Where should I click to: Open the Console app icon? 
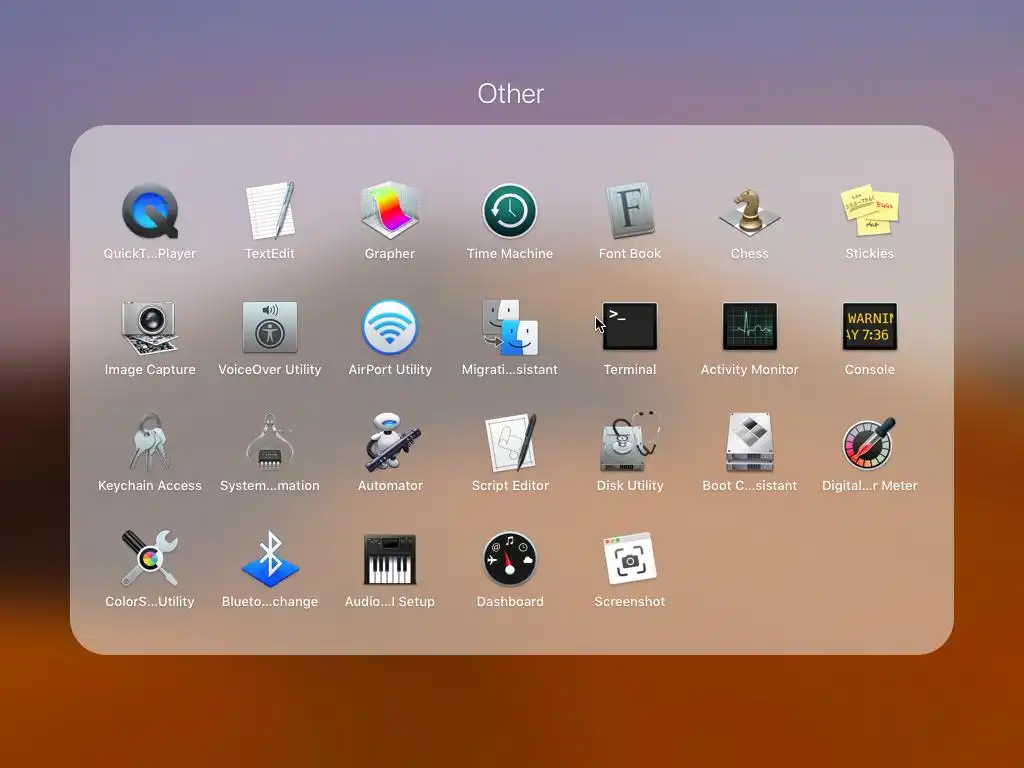pos(870,327)
